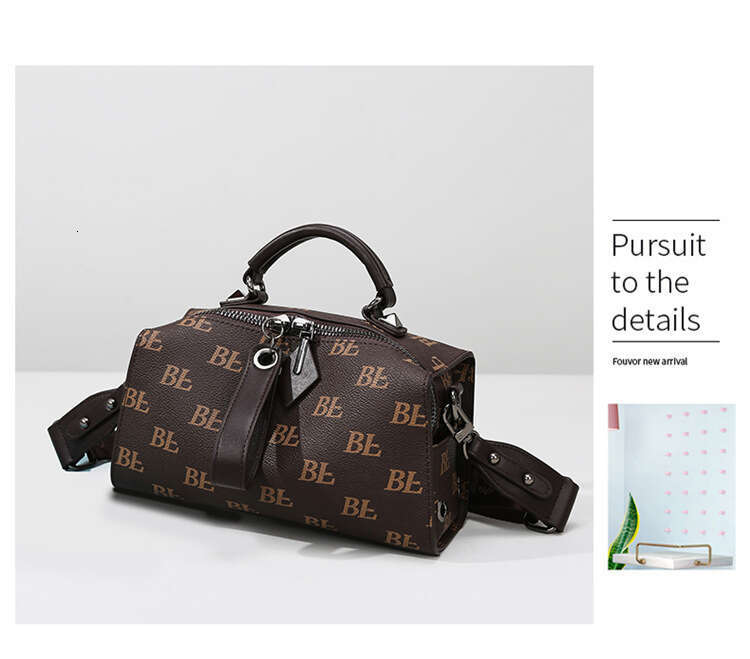This screenshot has width=750, height=659.
Task: Click the silver ring charm on the zipper
Action: 264,358
